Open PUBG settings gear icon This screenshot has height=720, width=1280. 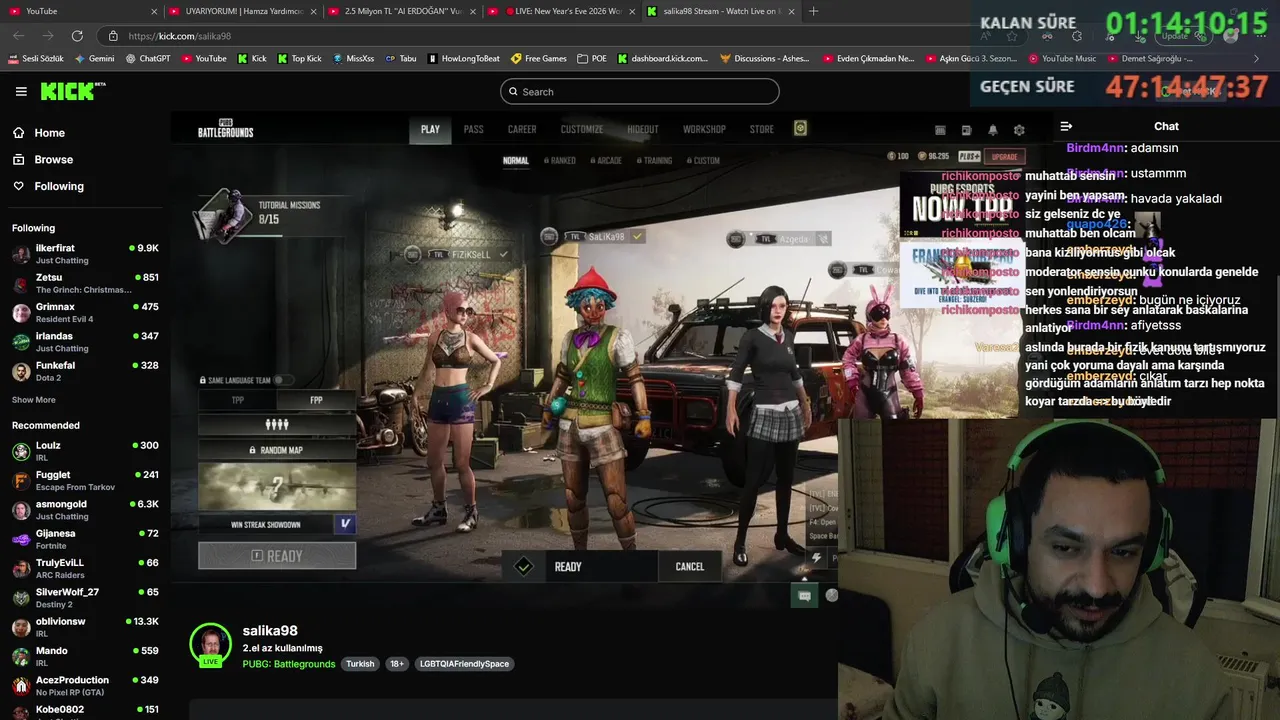pos(1019,130)
